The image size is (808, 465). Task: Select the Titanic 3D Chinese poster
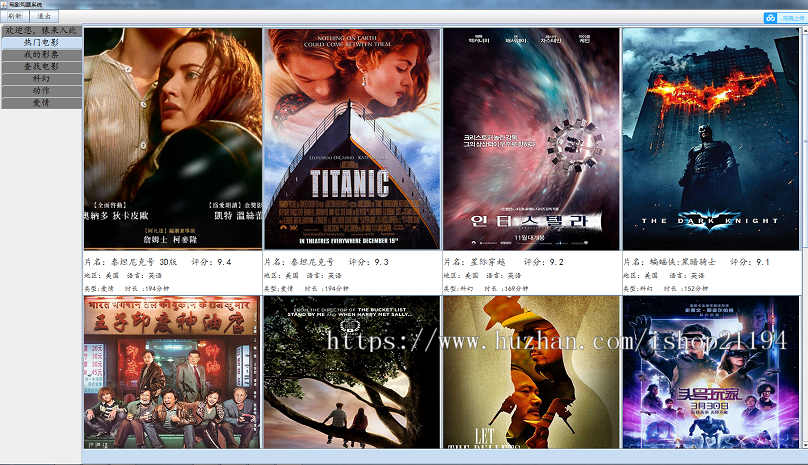tap(173, 139)
